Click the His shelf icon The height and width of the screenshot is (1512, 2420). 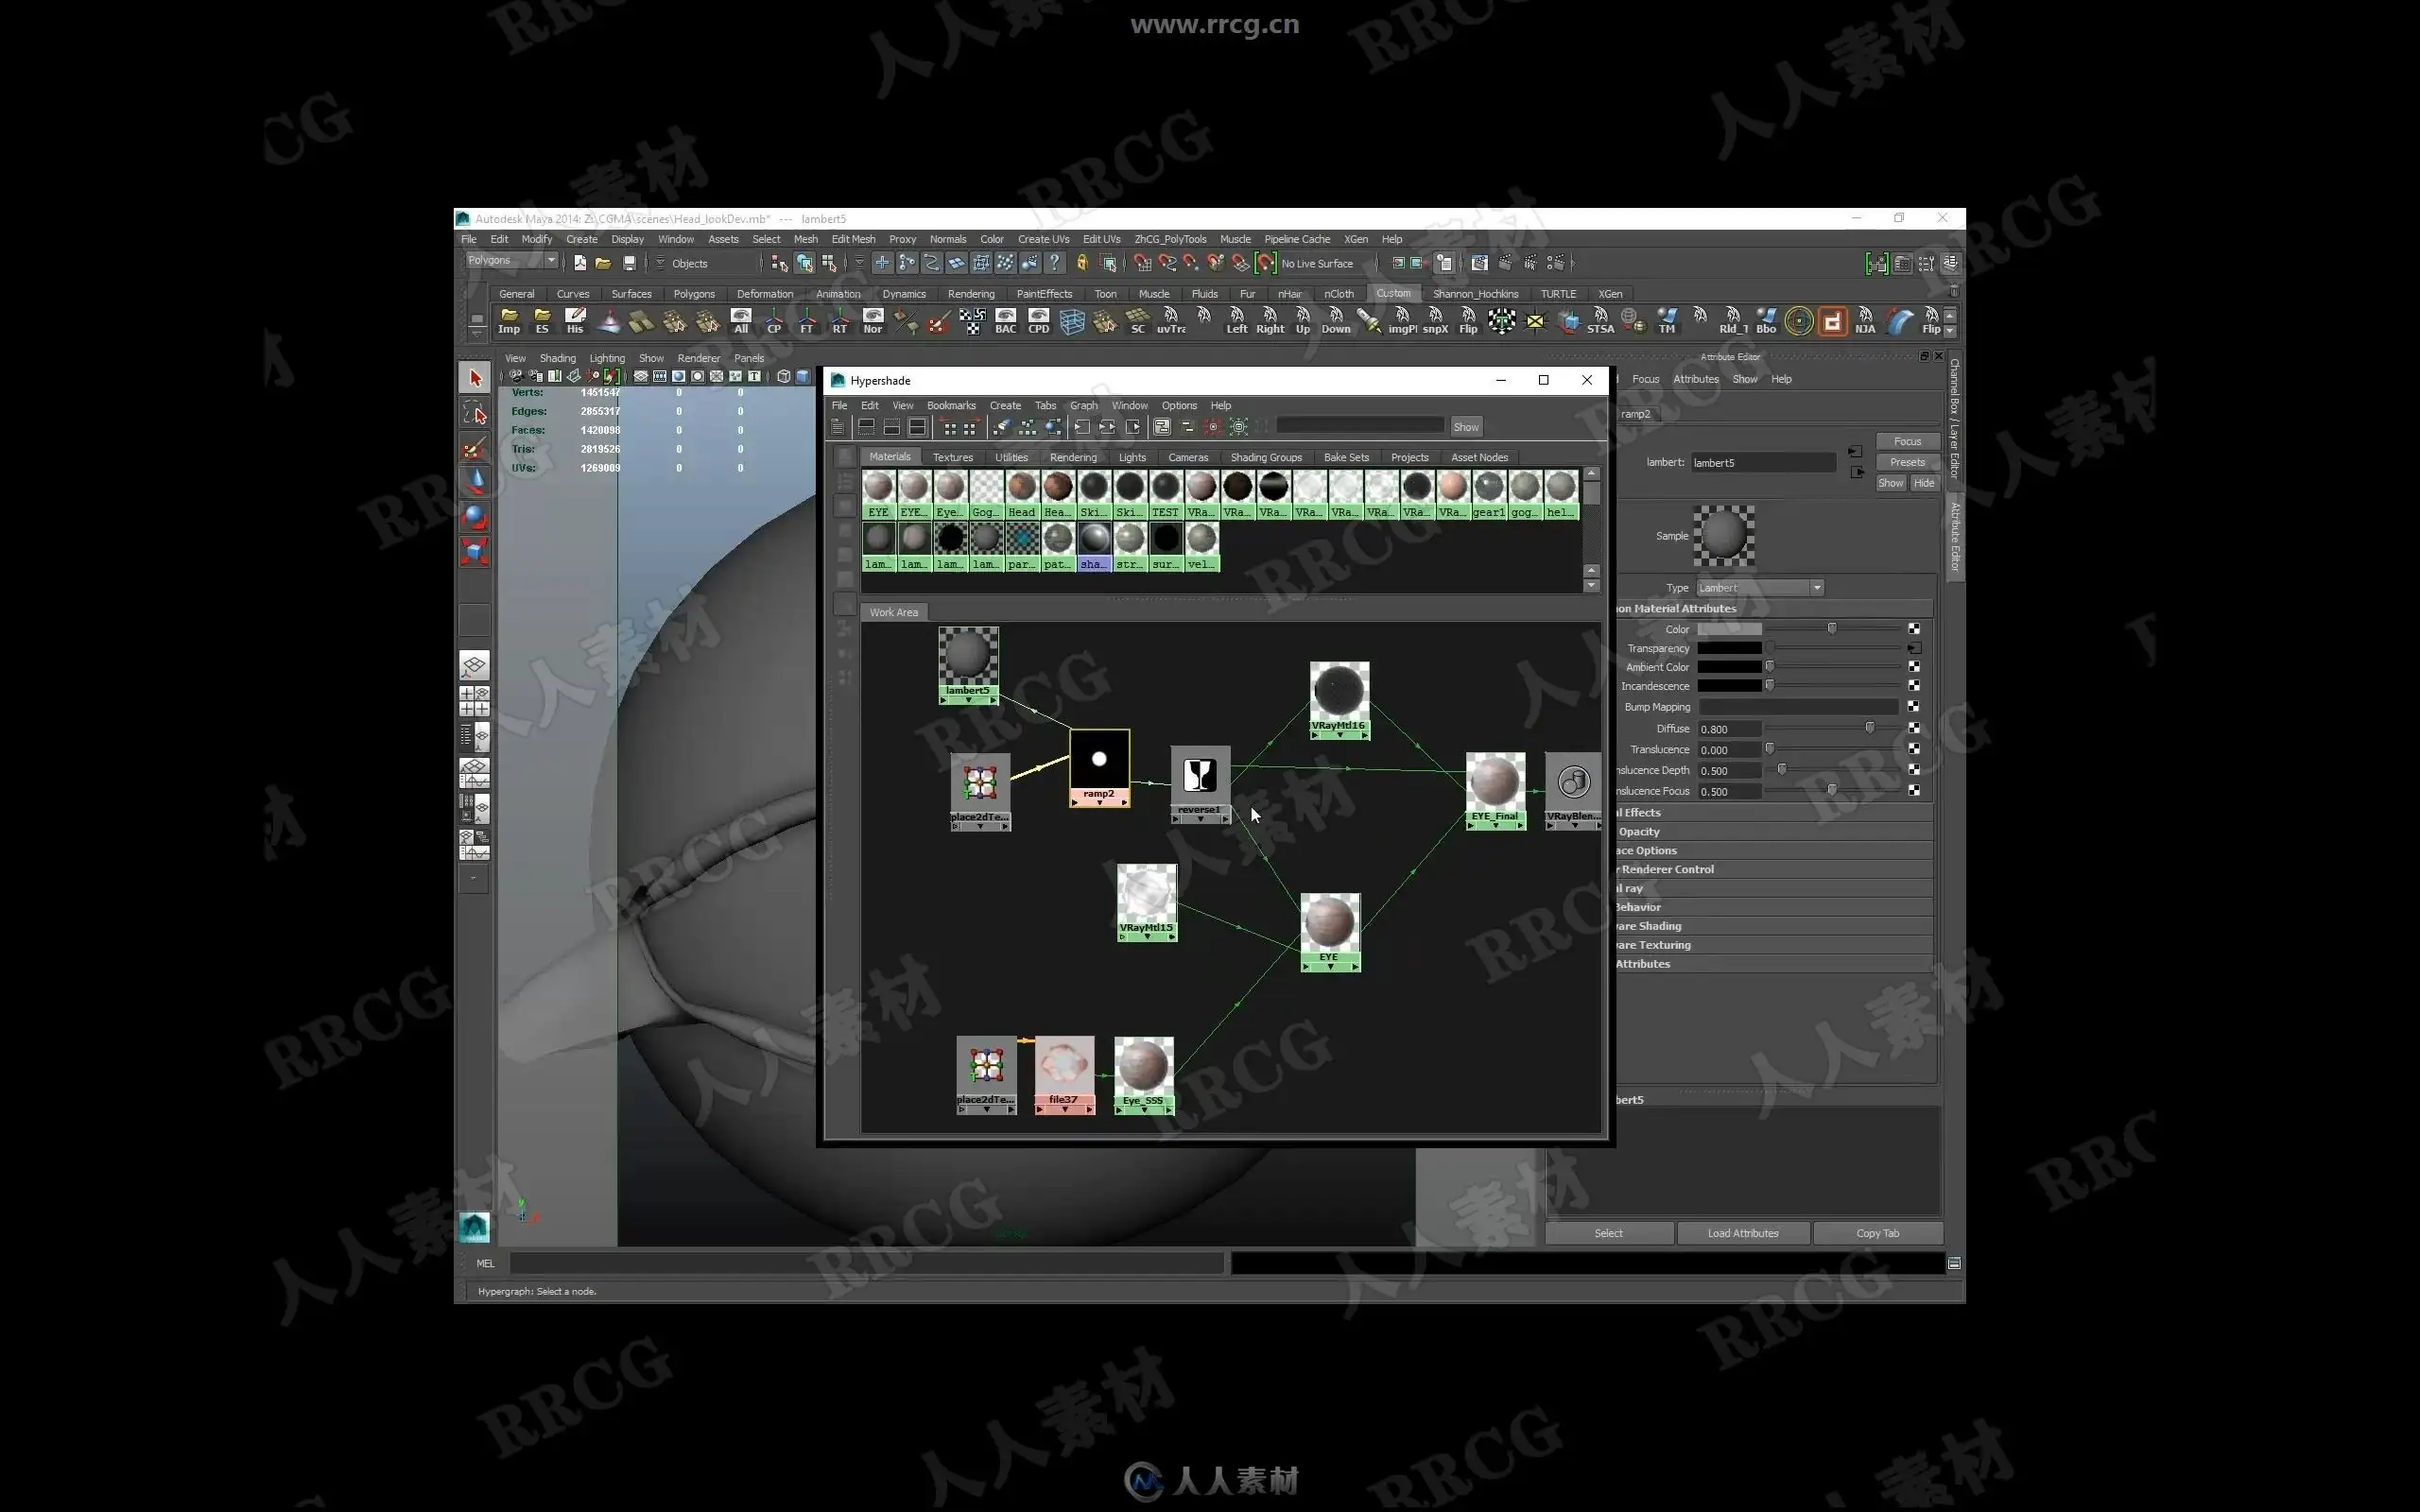[574, 321]
